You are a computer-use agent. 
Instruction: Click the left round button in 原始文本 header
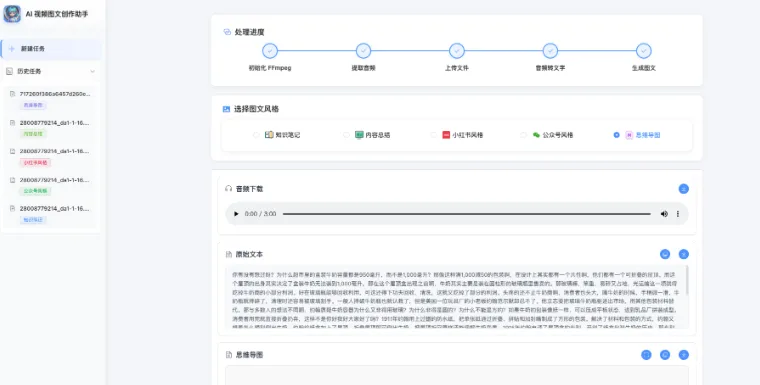[665, 254]
